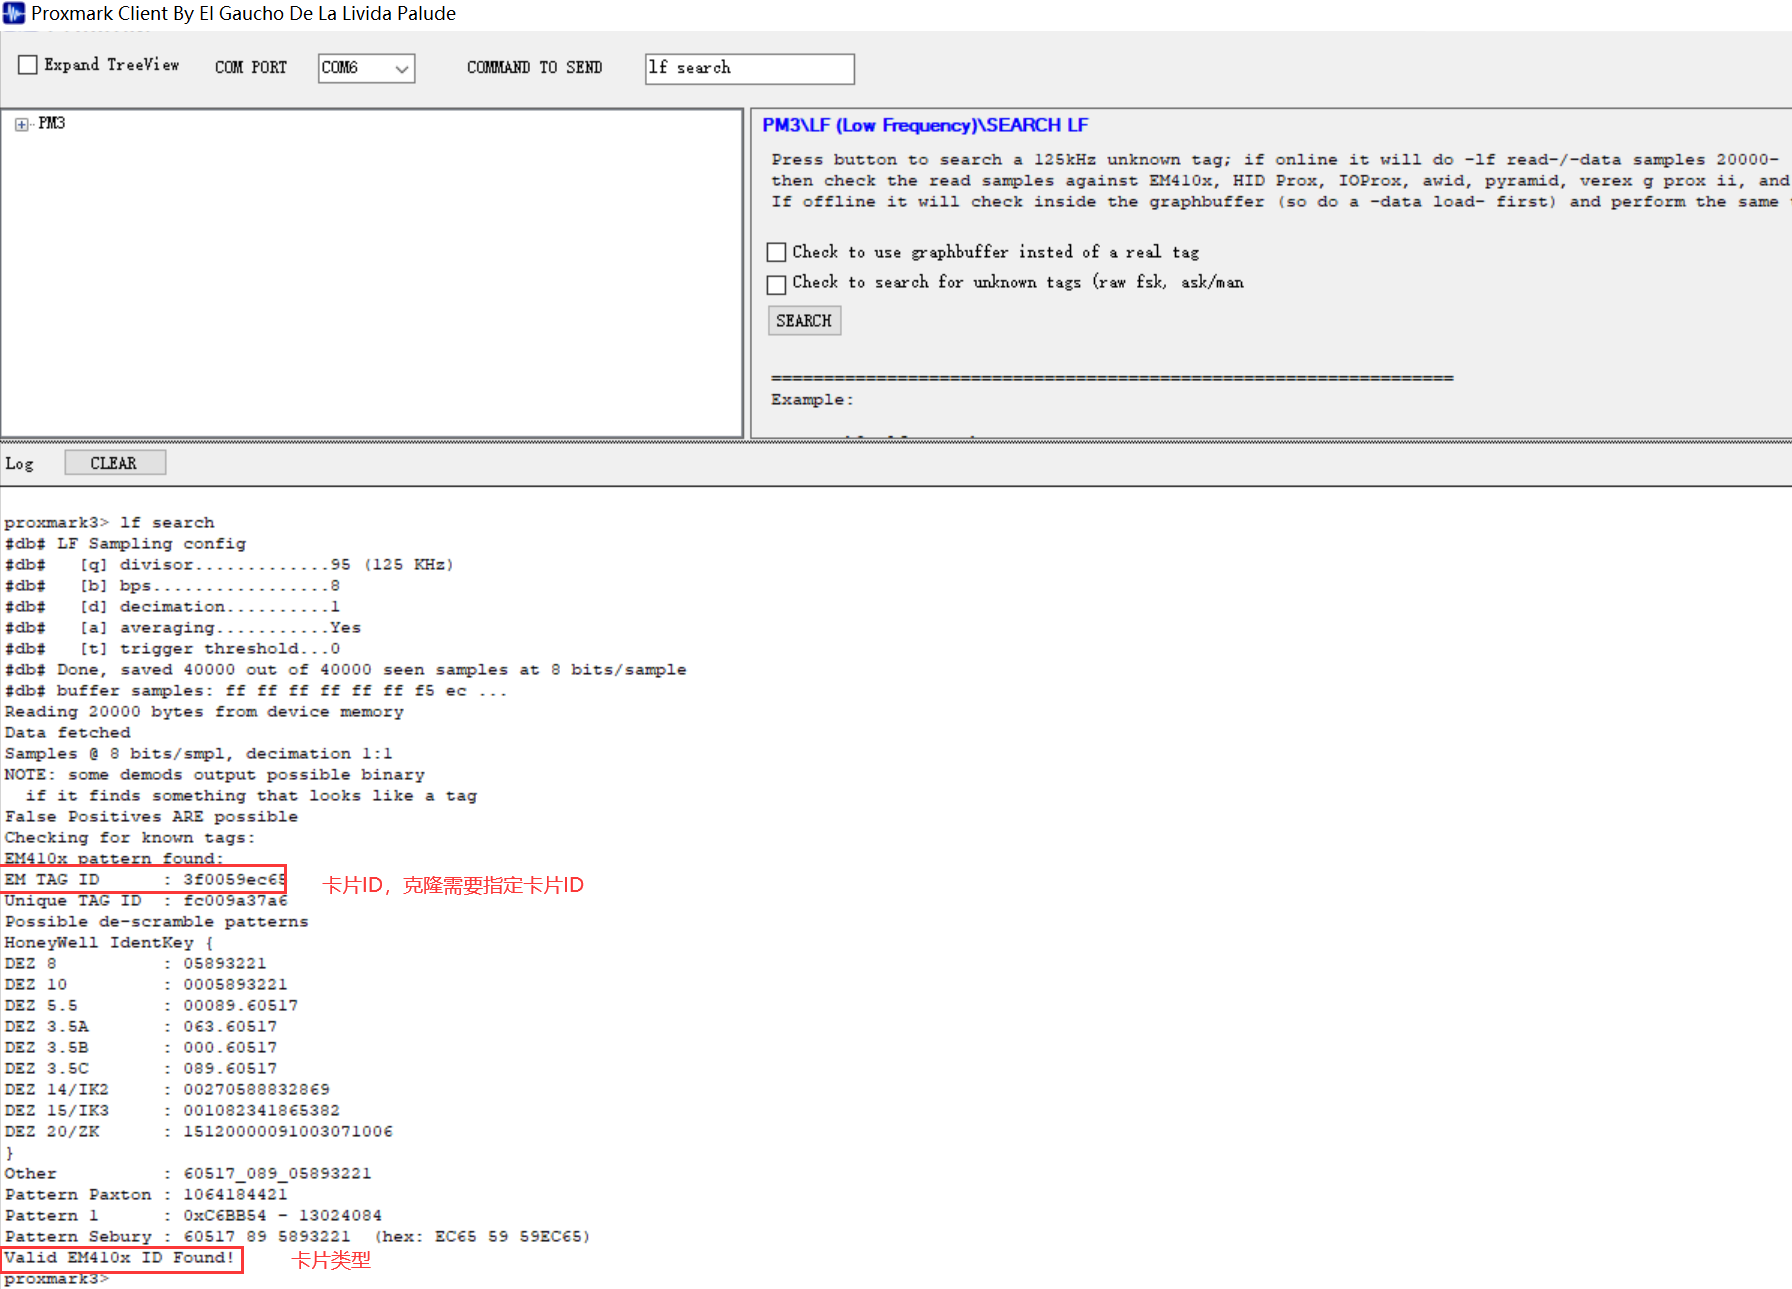Click the COMMAND TO SEND input field

click(x=749, y=68)
